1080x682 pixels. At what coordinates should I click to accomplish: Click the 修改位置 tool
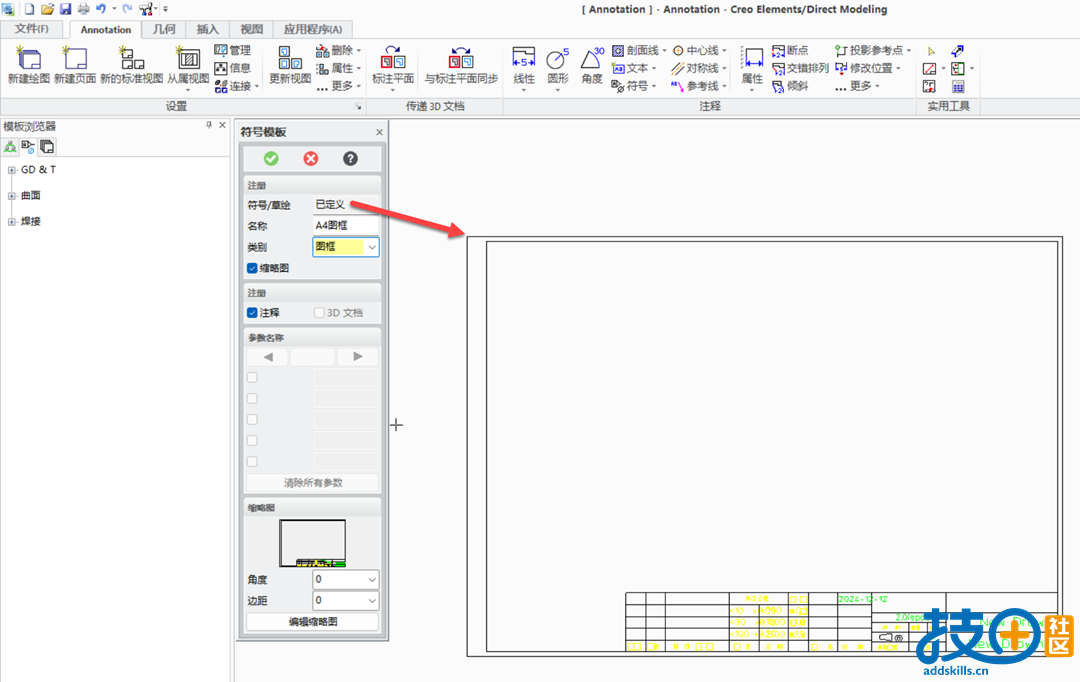(864, 68)
